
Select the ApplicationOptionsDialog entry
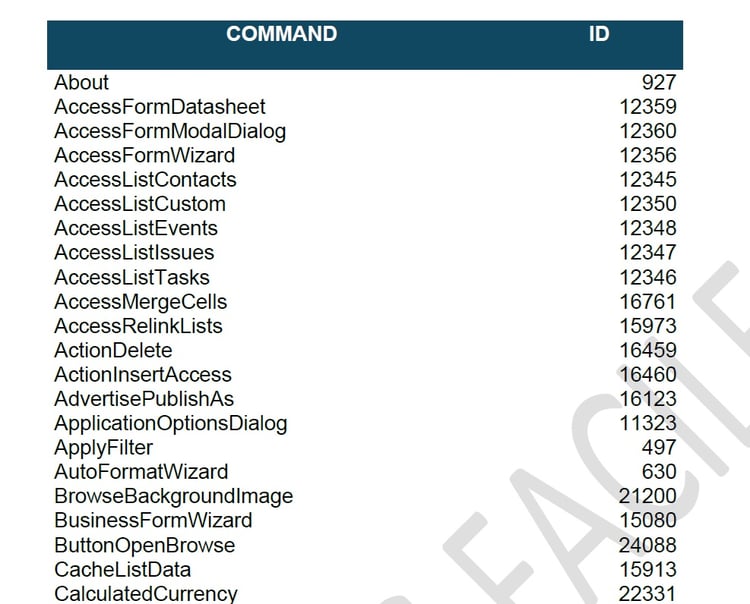tap(171, 424)
